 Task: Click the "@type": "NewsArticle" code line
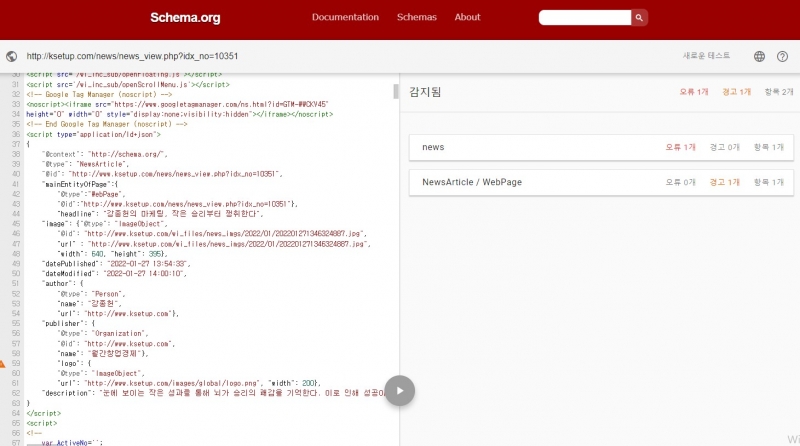[85, 164]
